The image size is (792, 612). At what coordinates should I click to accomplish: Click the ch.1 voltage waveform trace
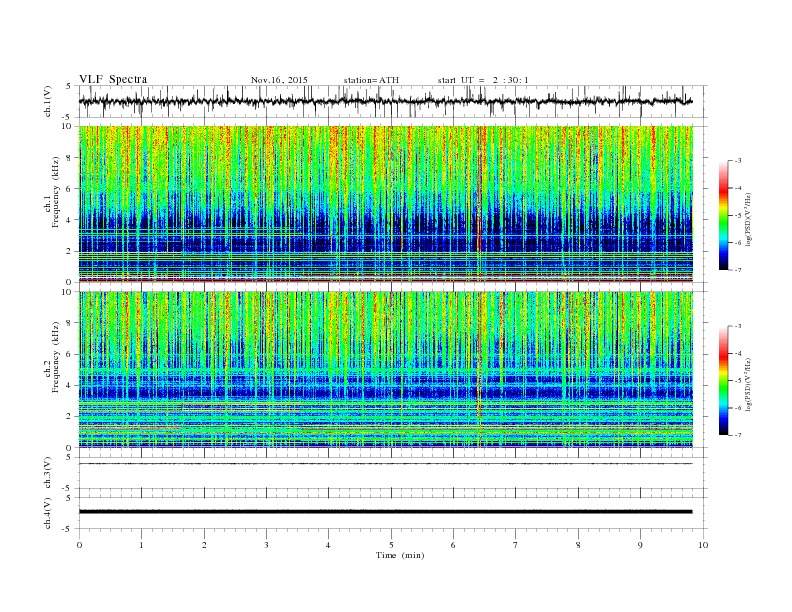pos(386,101)
